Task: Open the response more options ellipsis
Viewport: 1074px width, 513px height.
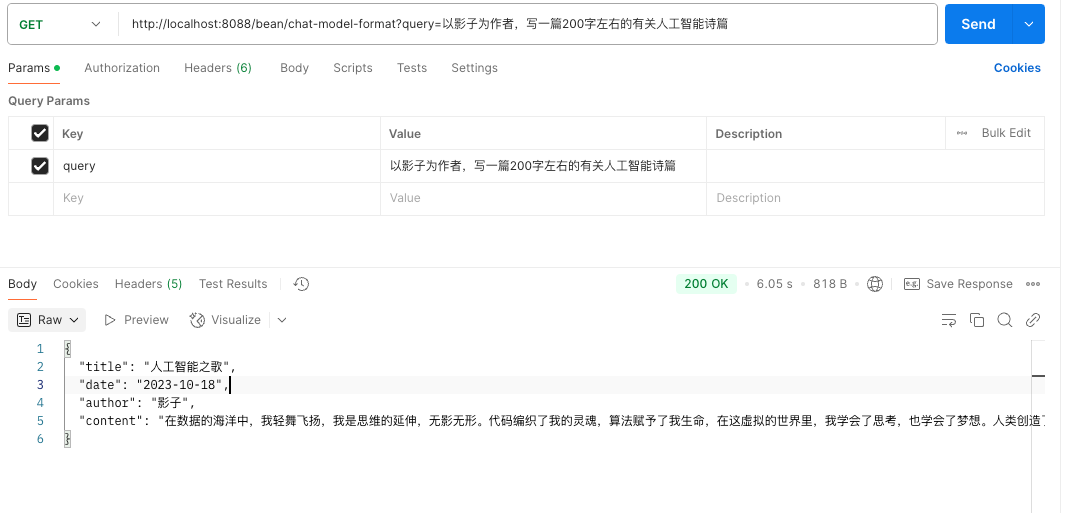Action: click(1033, 284)
